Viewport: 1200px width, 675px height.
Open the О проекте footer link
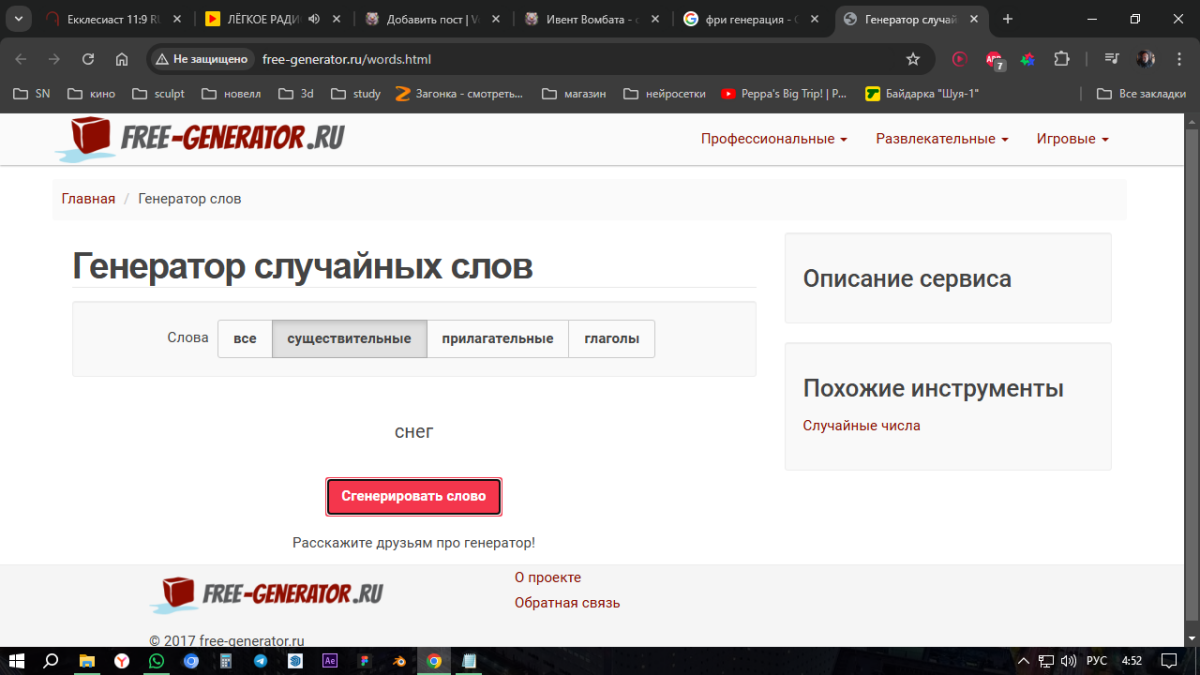tap(547, 578)
